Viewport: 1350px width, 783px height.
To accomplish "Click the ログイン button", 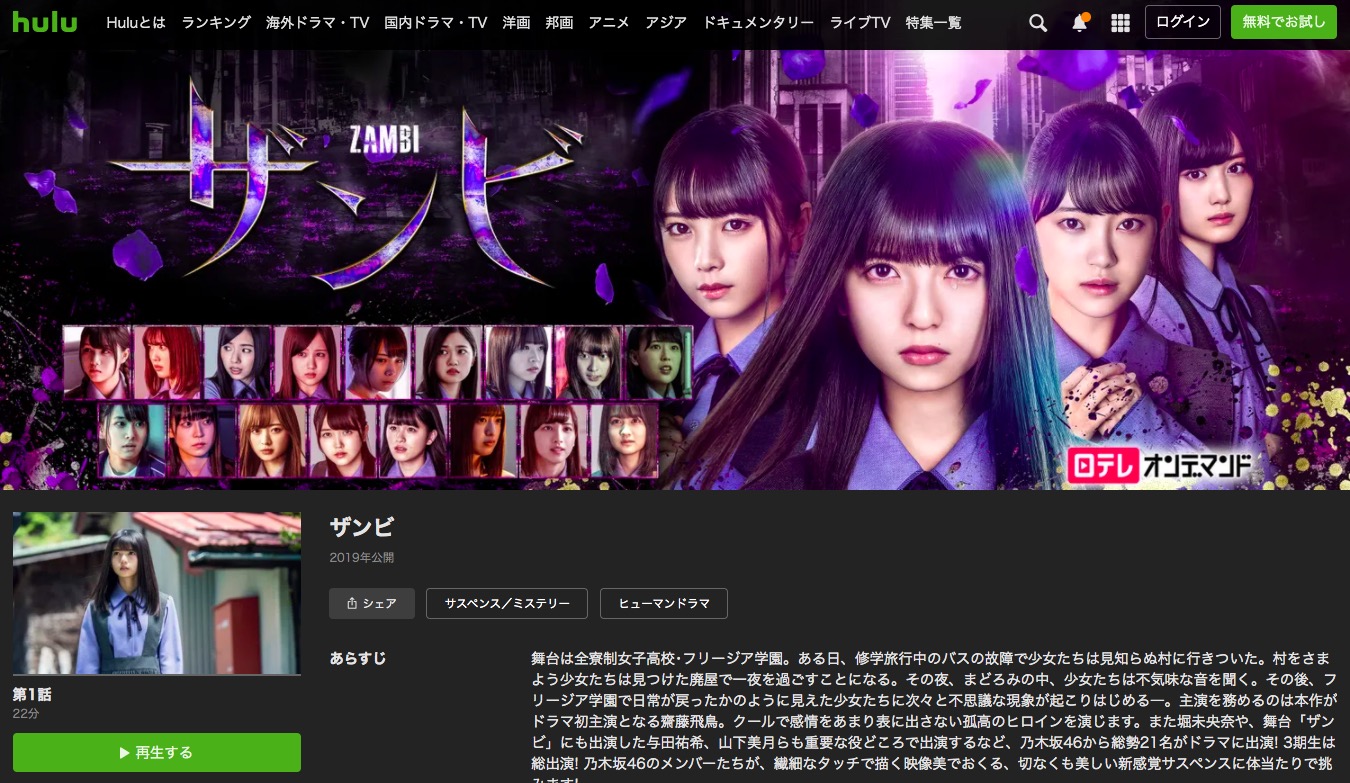I will point(1182,22).
